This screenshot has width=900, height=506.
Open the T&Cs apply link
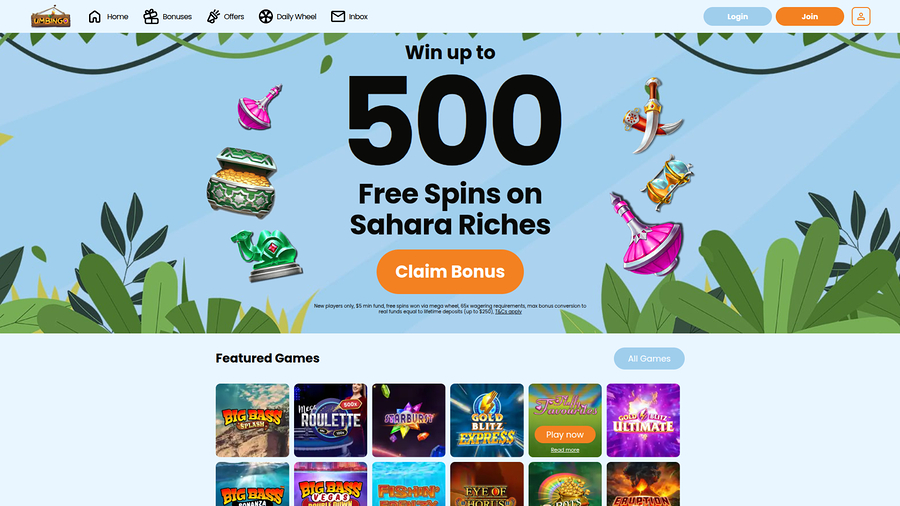[x=508, y=312]
